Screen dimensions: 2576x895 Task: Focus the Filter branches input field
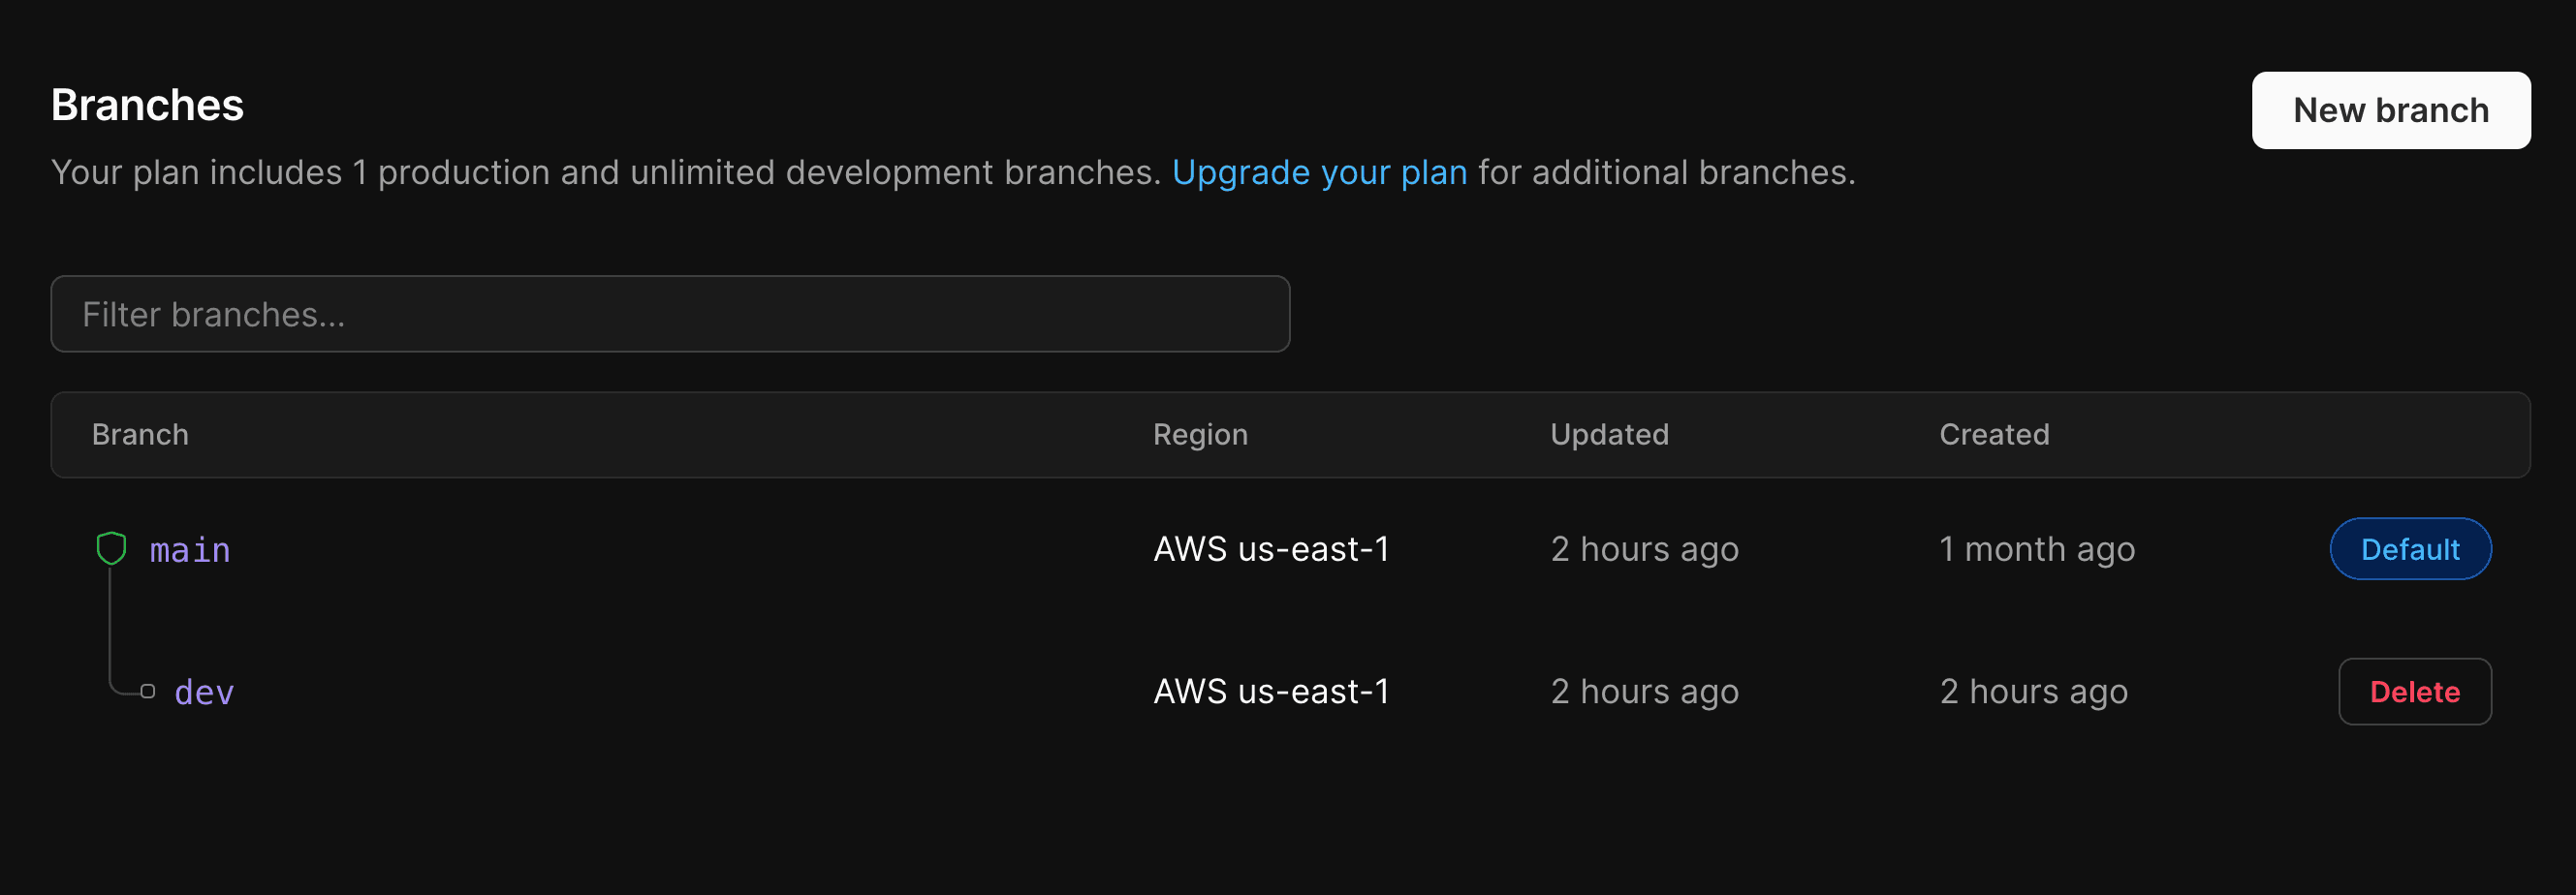pos(670,314)
